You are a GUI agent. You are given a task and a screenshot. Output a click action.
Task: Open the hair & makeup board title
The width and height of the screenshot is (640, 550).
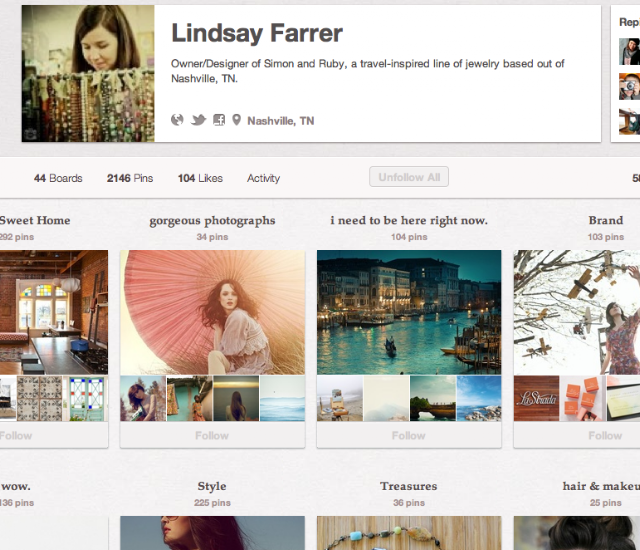(601, 486)
